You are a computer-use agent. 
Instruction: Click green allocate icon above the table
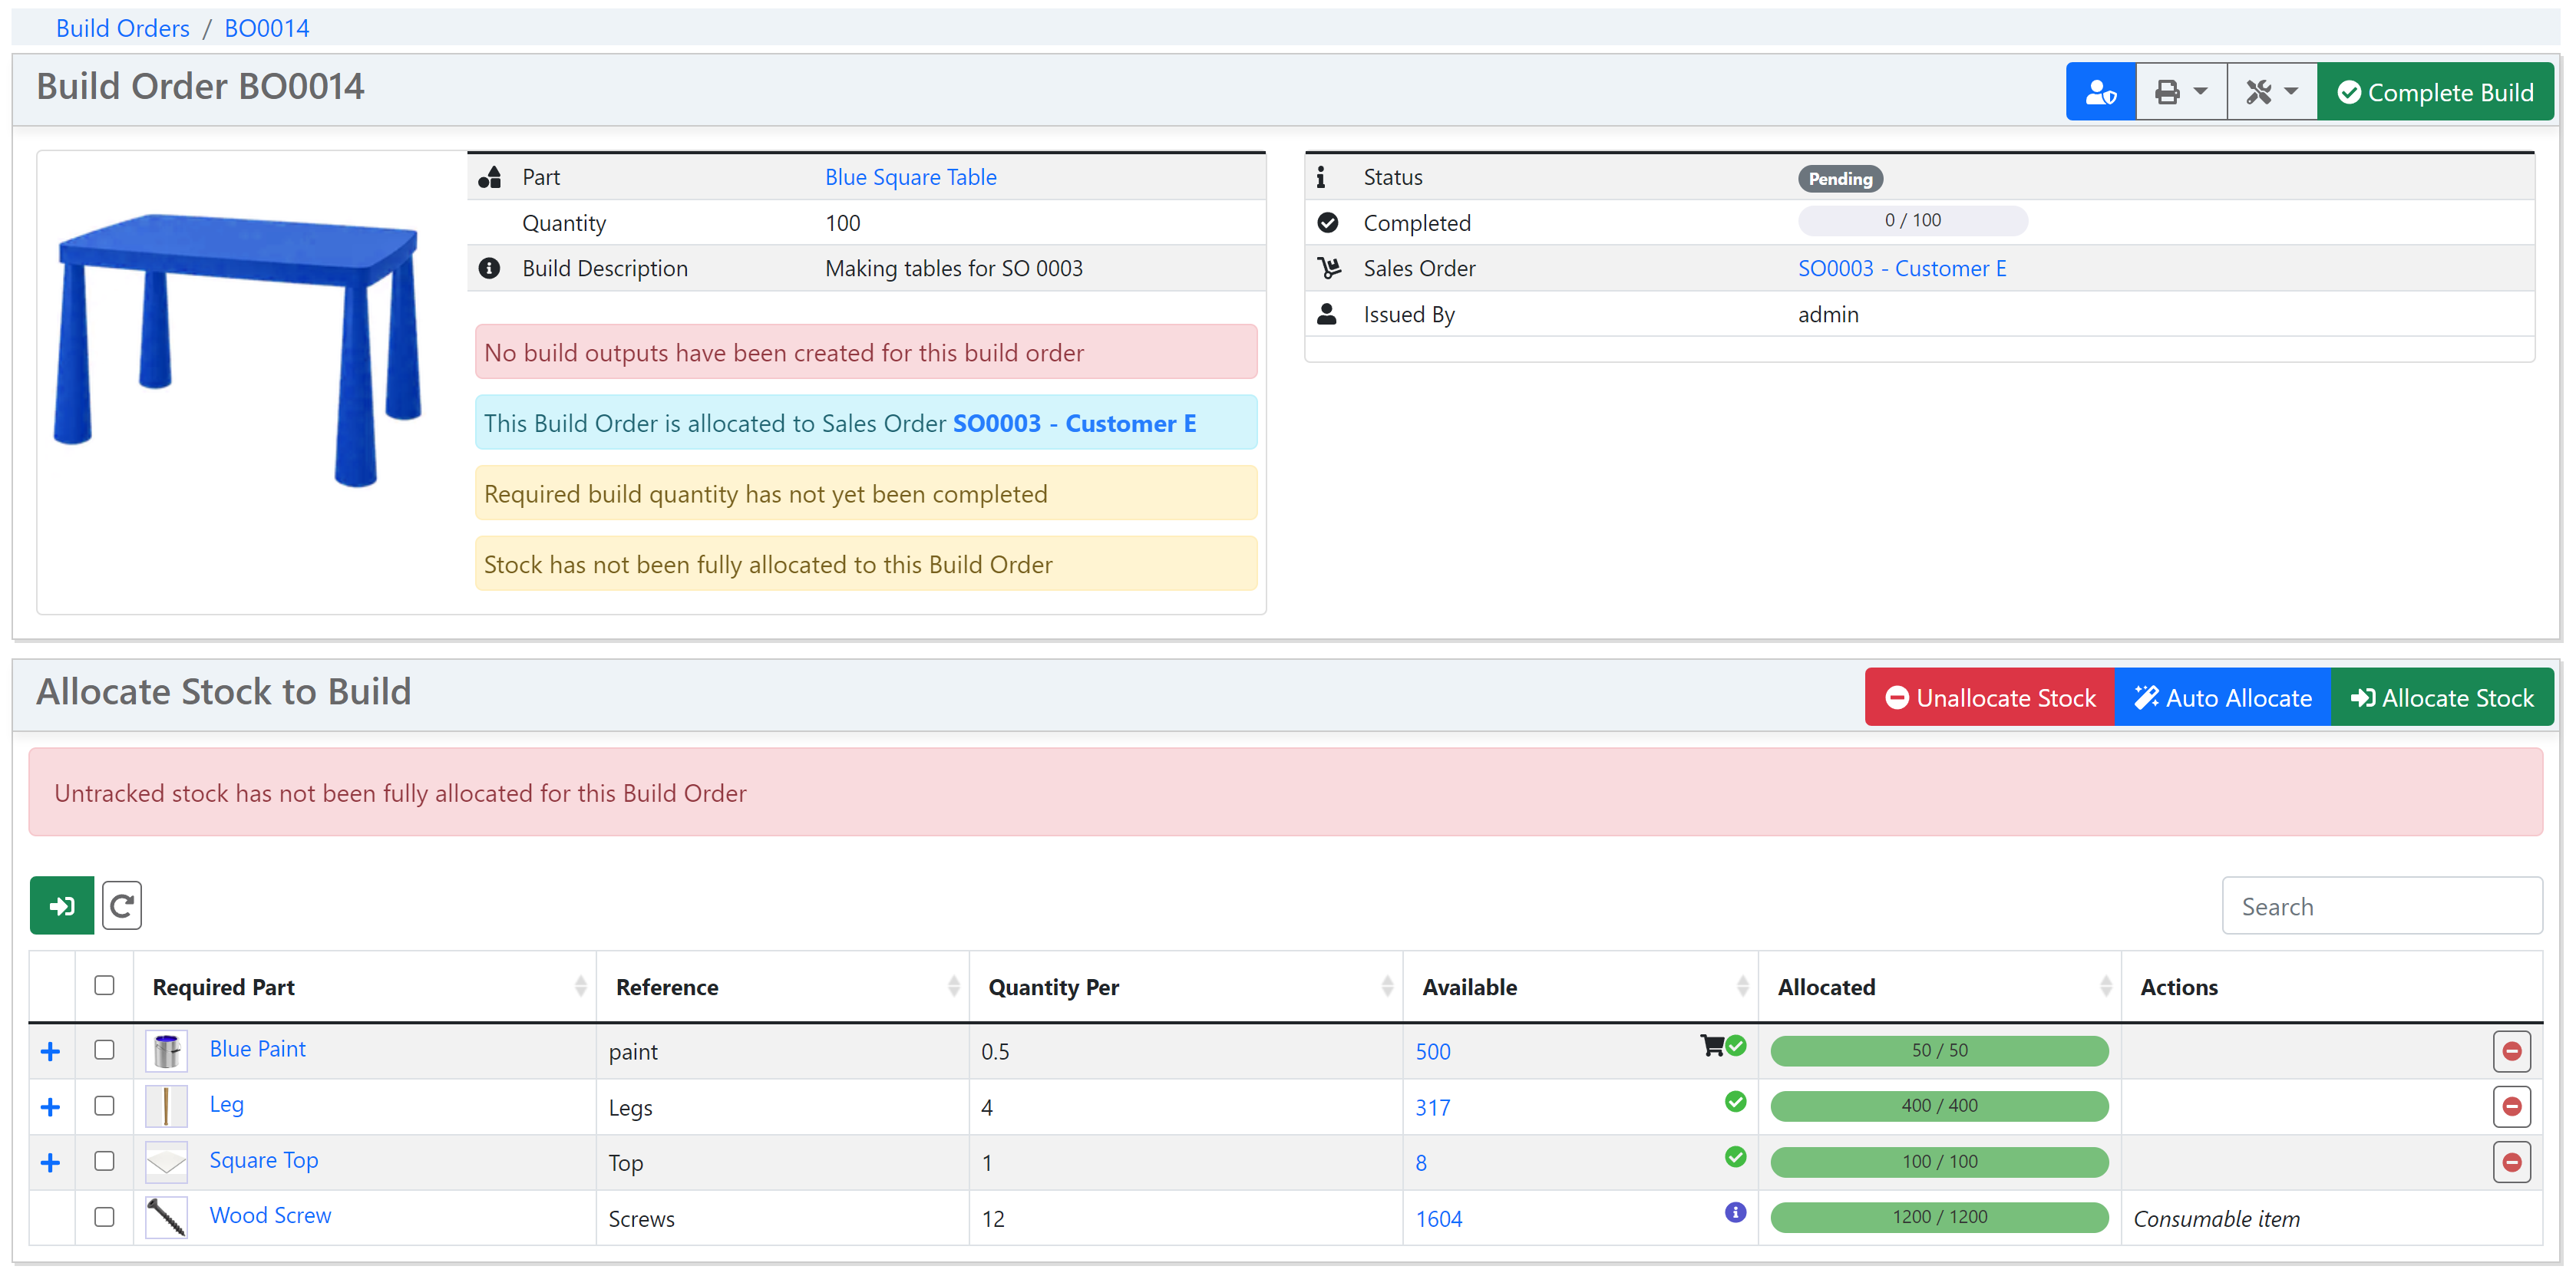[62, 905]
